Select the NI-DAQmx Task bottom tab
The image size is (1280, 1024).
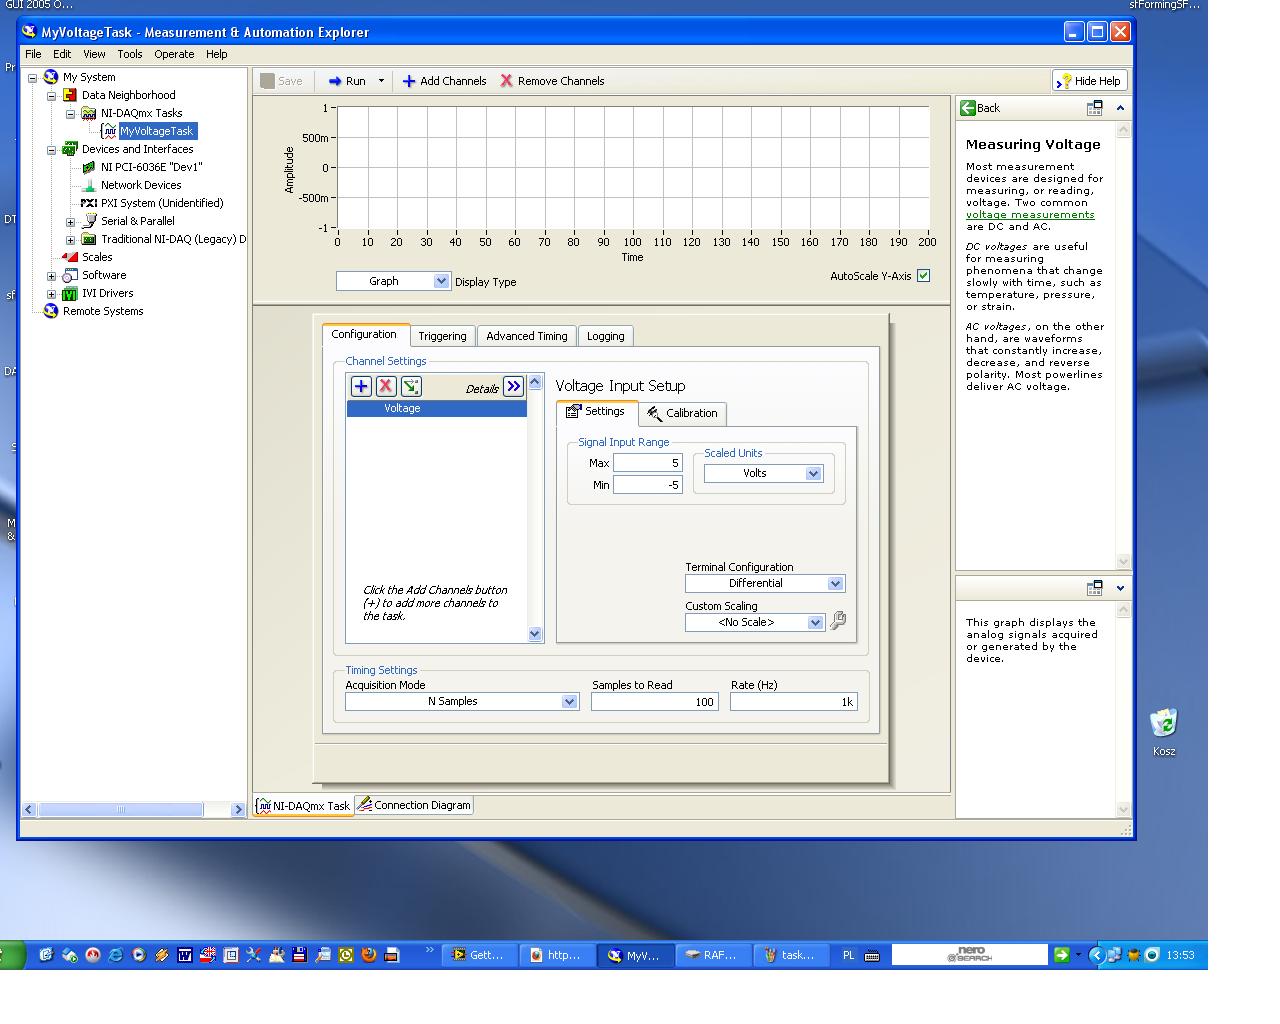[x=303, y=805]
